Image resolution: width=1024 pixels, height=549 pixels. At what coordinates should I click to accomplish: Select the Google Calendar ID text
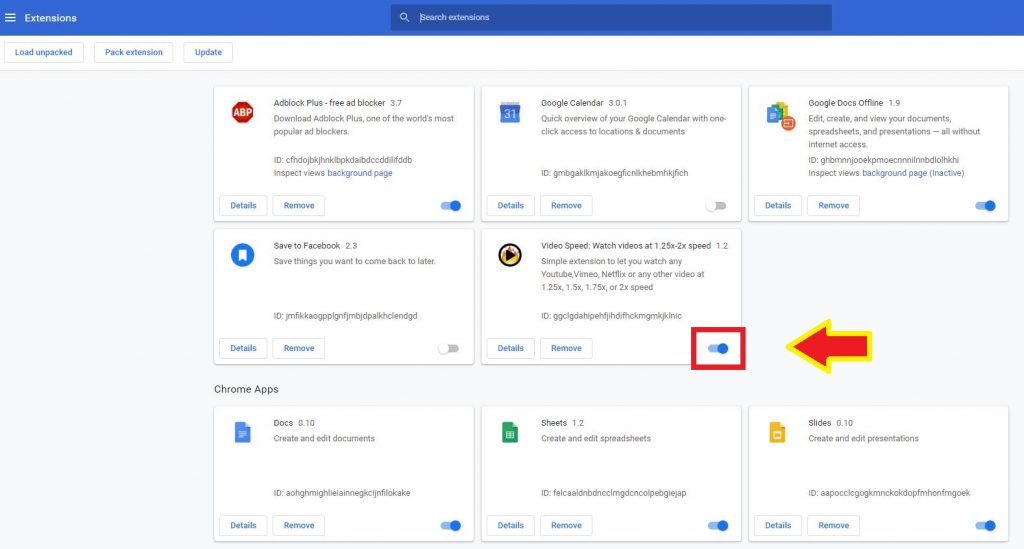[x=615, y=173]
